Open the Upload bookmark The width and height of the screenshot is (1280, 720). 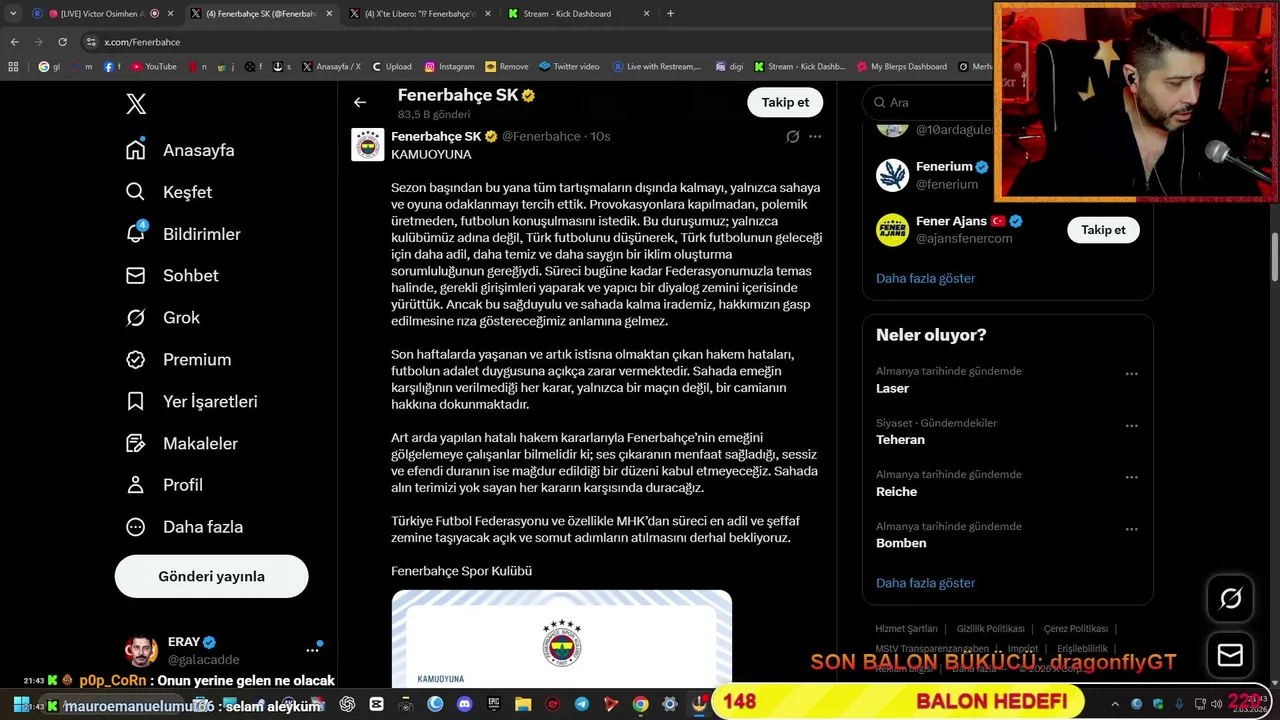click(x=391, y=67)
